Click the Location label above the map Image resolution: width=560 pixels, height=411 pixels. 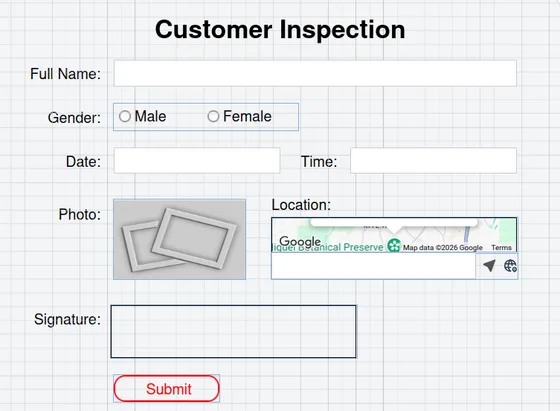click(x=301, y=205)
